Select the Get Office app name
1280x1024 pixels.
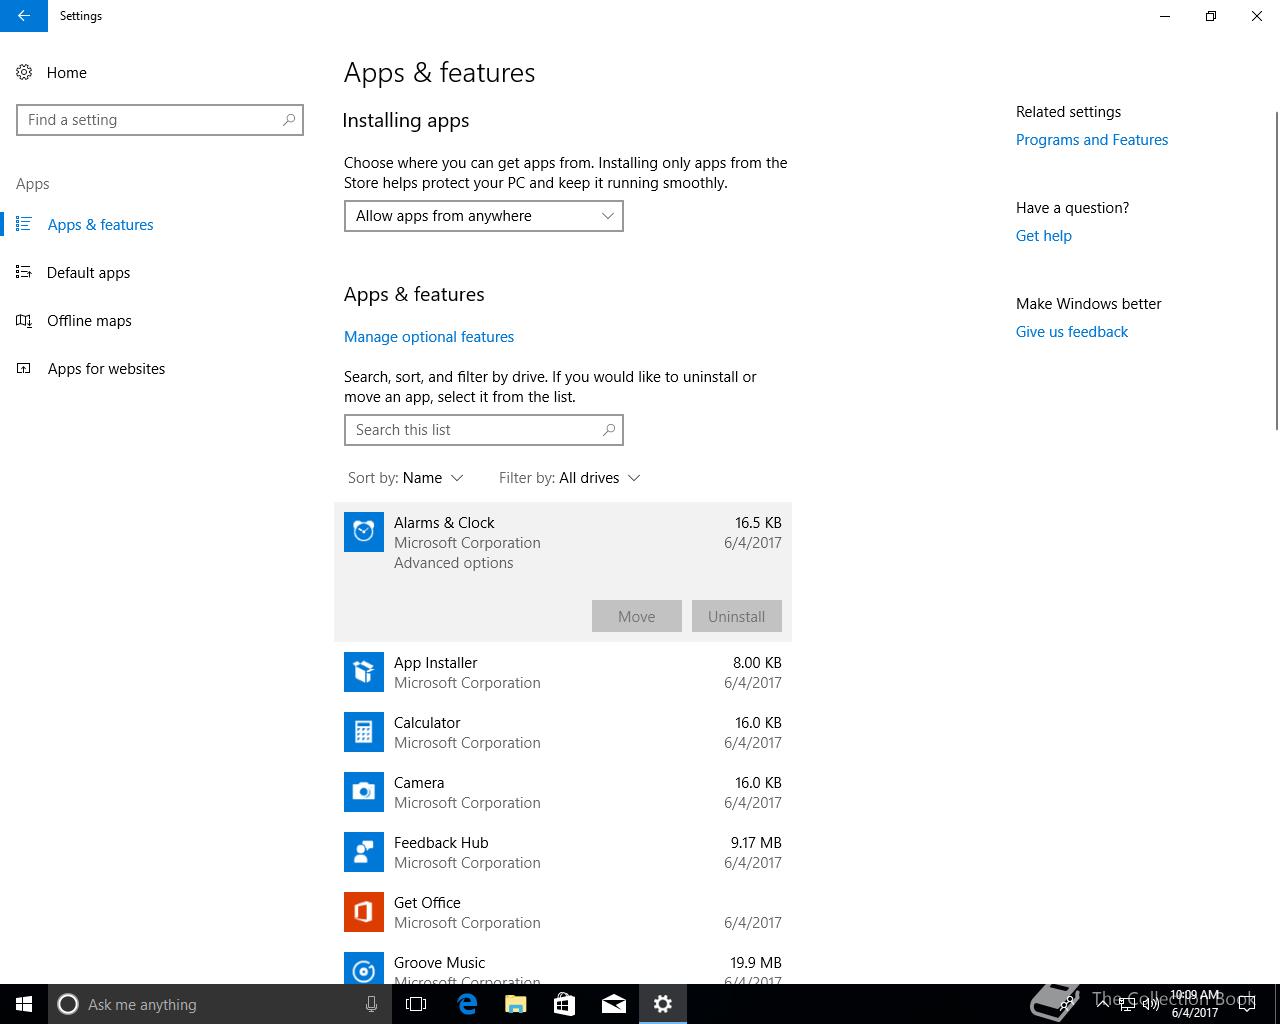coord(427,903)
